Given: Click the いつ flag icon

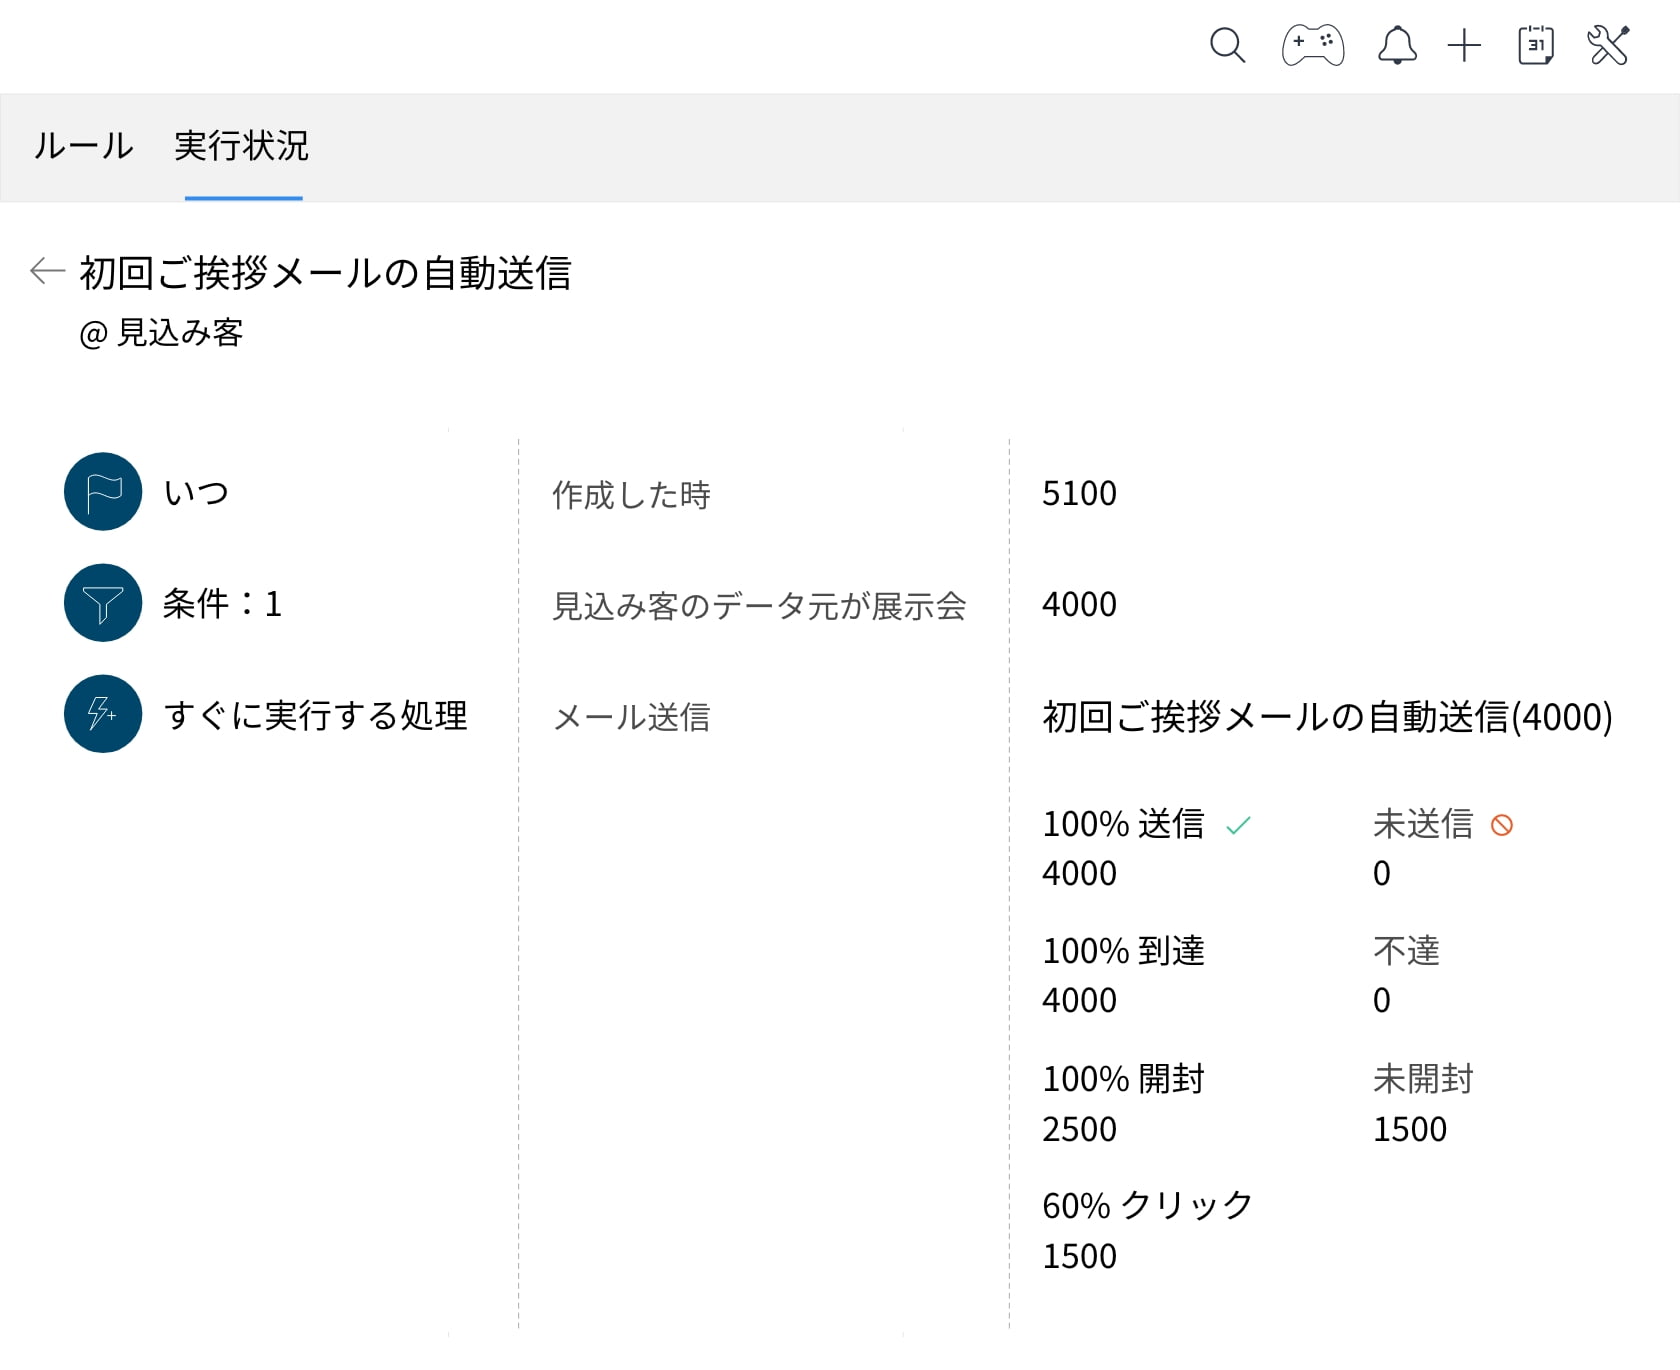Looking at the screenshot, I should coord(103,492).
